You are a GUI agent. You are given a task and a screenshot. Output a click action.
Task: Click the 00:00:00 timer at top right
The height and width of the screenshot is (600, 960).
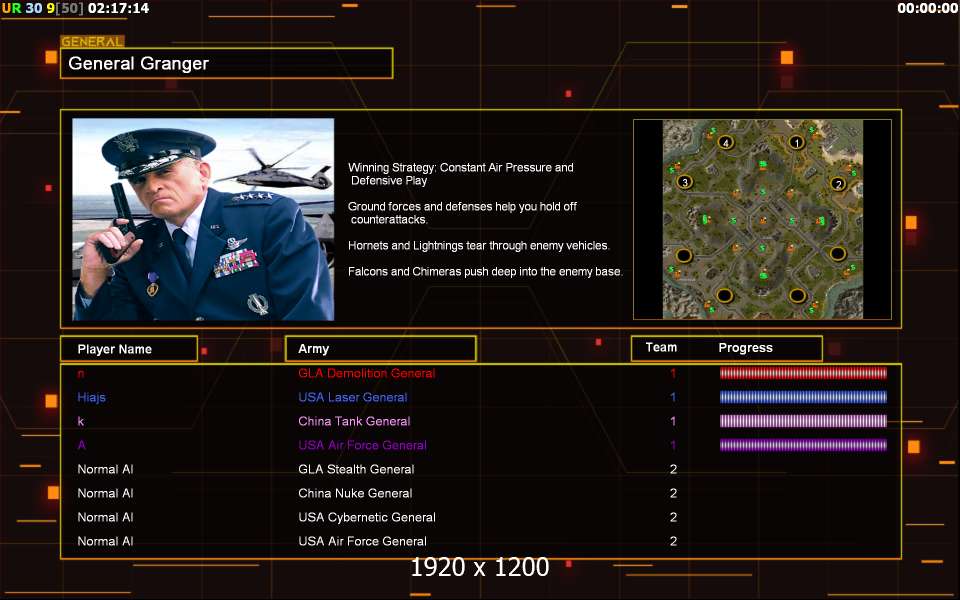[x=928, y=8]
